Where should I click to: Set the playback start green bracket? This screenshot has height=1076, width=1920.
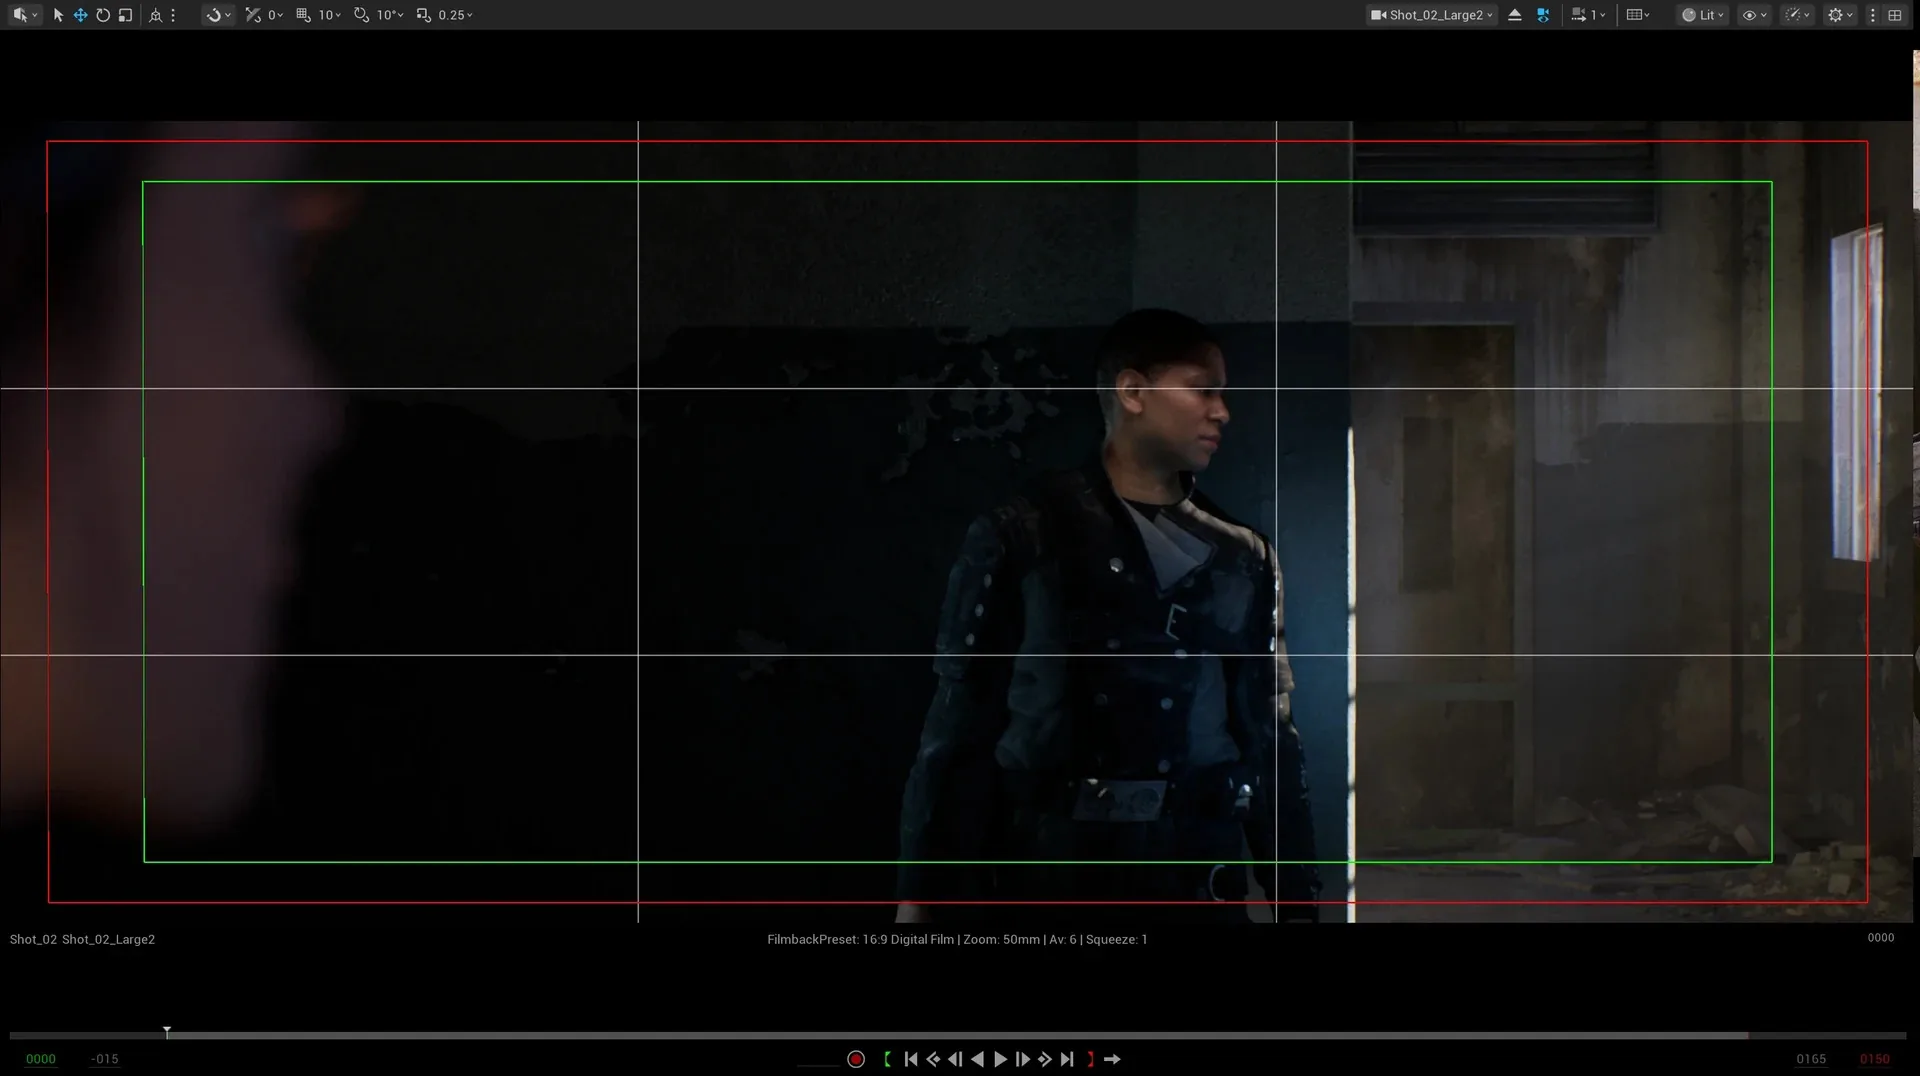(x=888, y=1059)
